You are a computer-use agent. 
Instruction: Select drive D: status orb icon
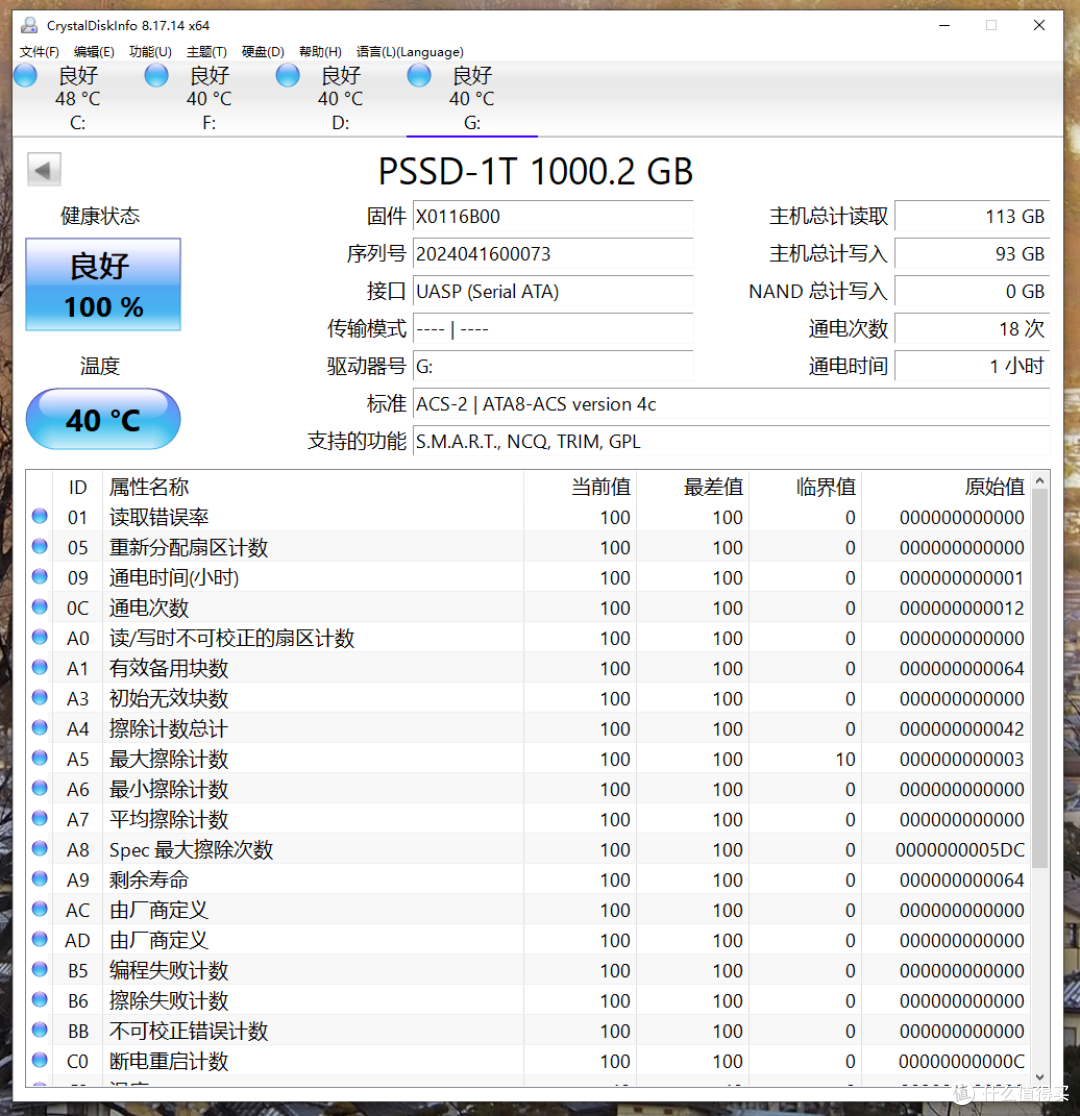(288, 75)
